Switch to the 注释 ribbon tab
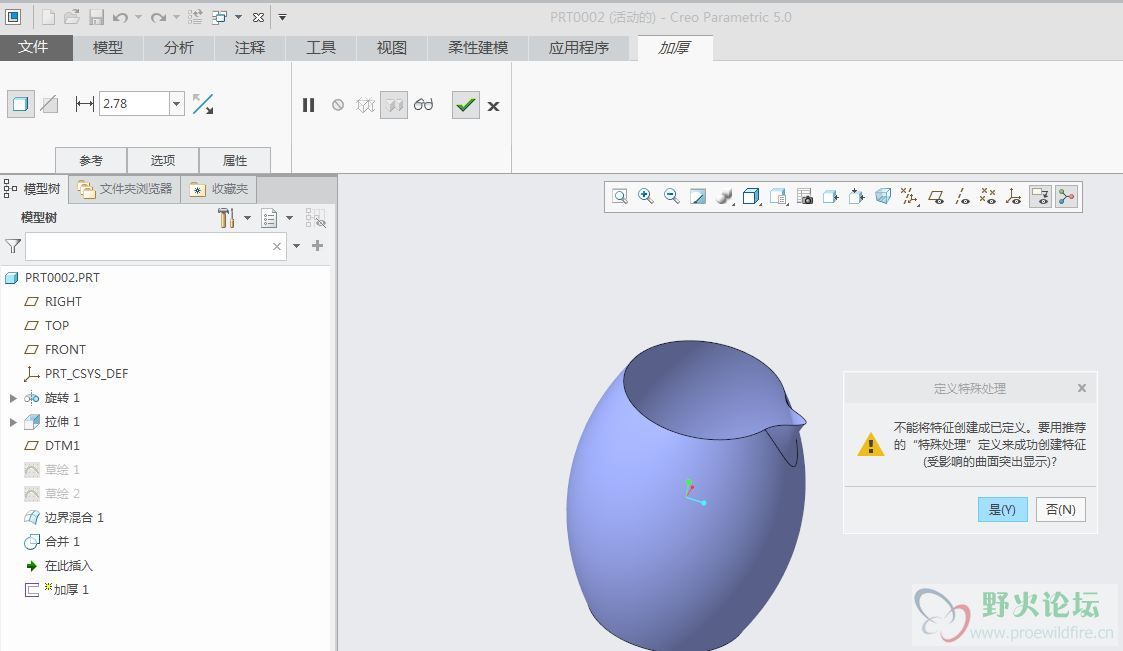1123x651 pixels. coord(250,47)
